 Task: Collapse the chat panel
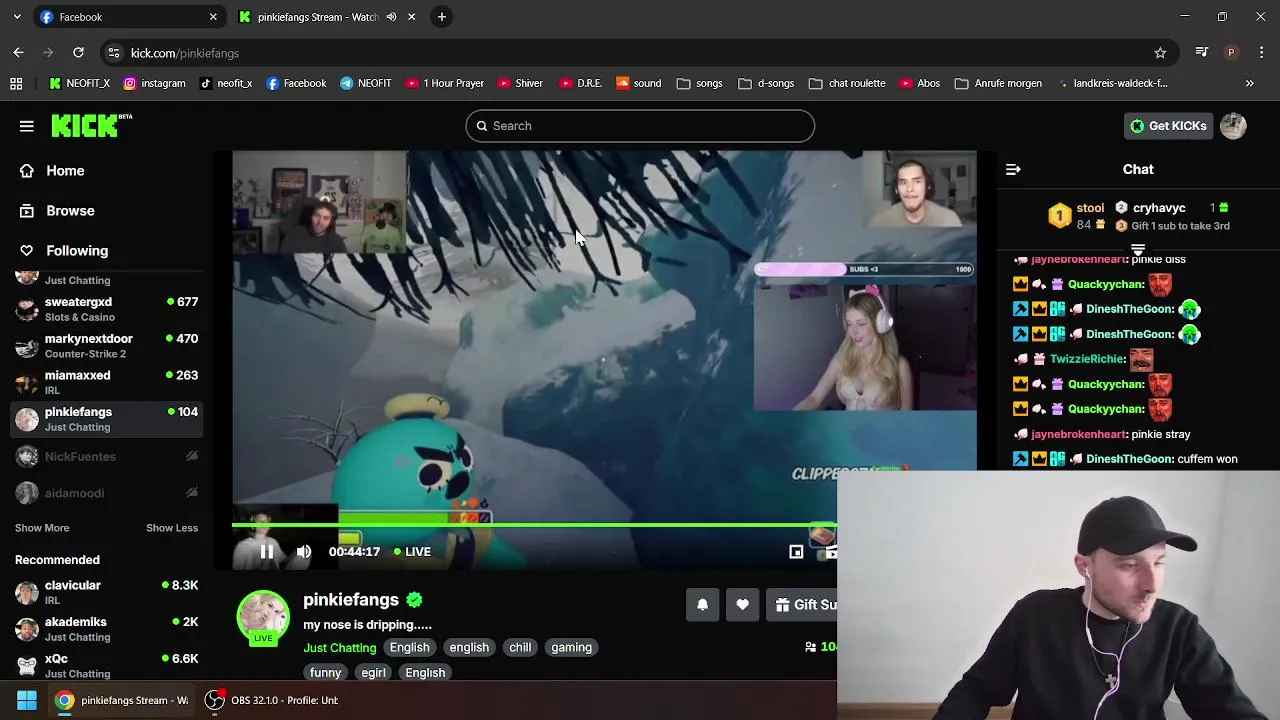(x=1013, y=170)
